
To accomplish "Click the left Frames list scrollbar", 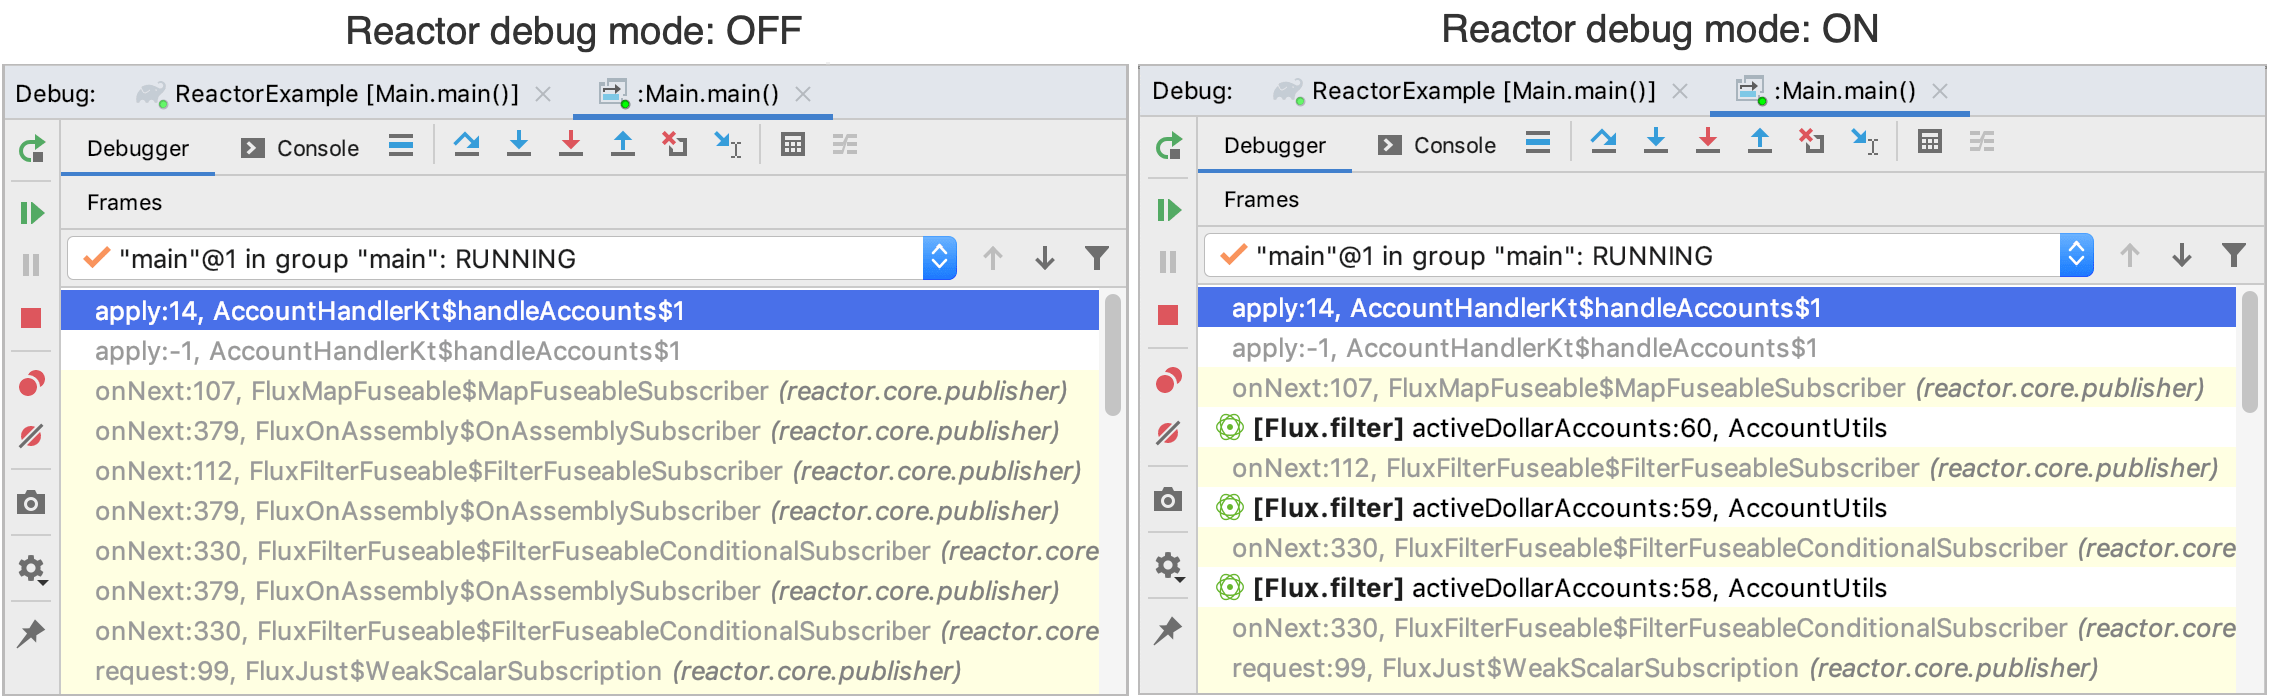I will [x=1112, y=355].
